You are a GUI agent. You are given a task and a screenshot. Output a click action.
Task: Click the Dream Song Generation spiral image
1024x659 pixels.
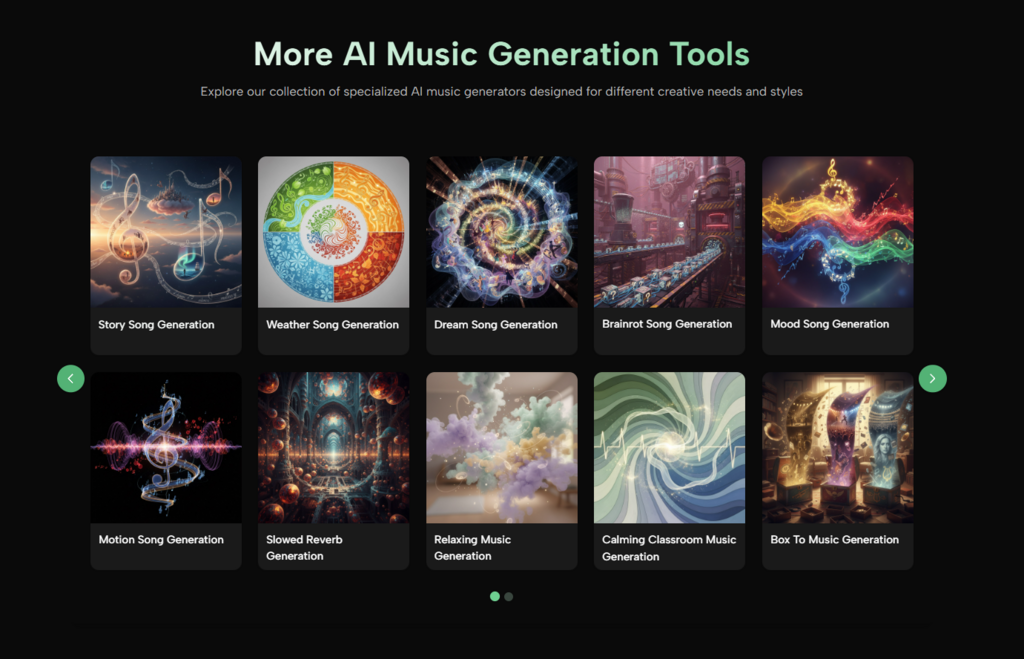pyautogui.click(x=501, y=231)
